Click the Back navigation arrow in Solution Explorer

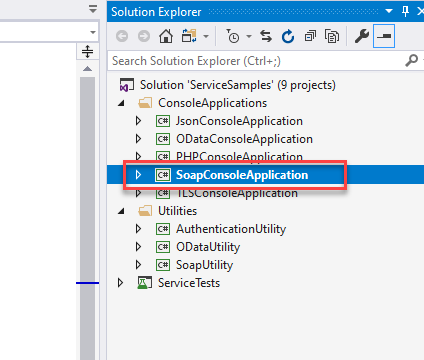tap(122, 36)
